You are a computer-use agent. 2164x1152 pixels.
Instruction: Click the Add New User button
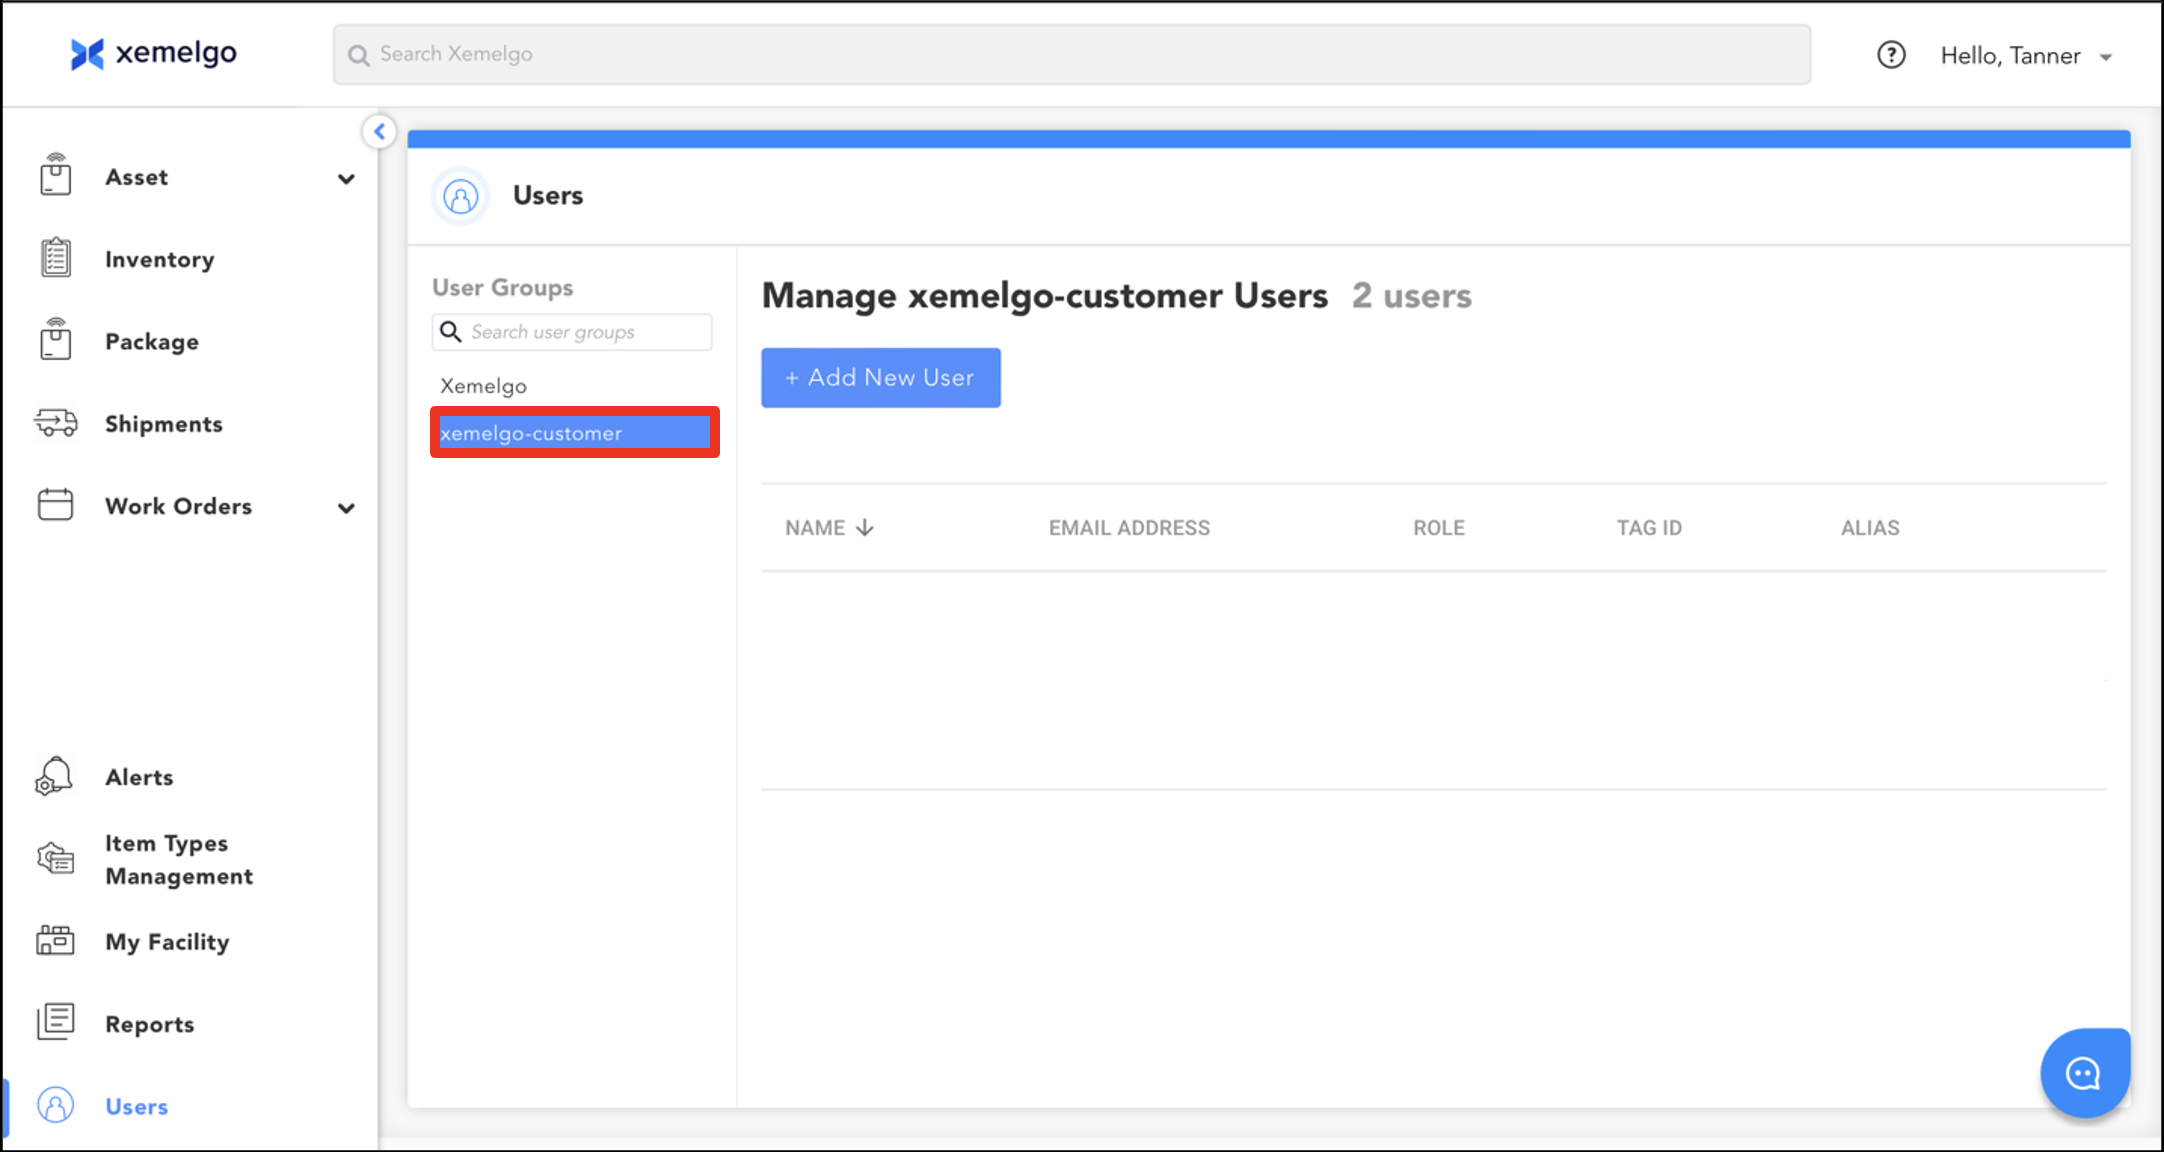click(x=880, y=378)
